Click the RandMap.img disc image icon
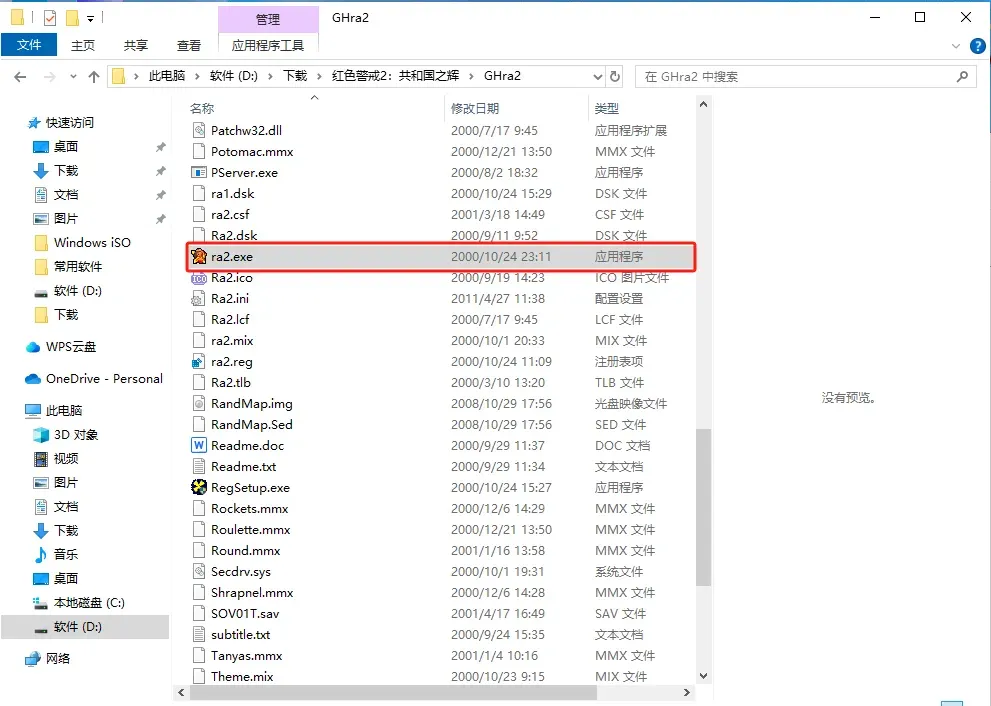The height and width of the screenshot is (706, 991). 199,403
